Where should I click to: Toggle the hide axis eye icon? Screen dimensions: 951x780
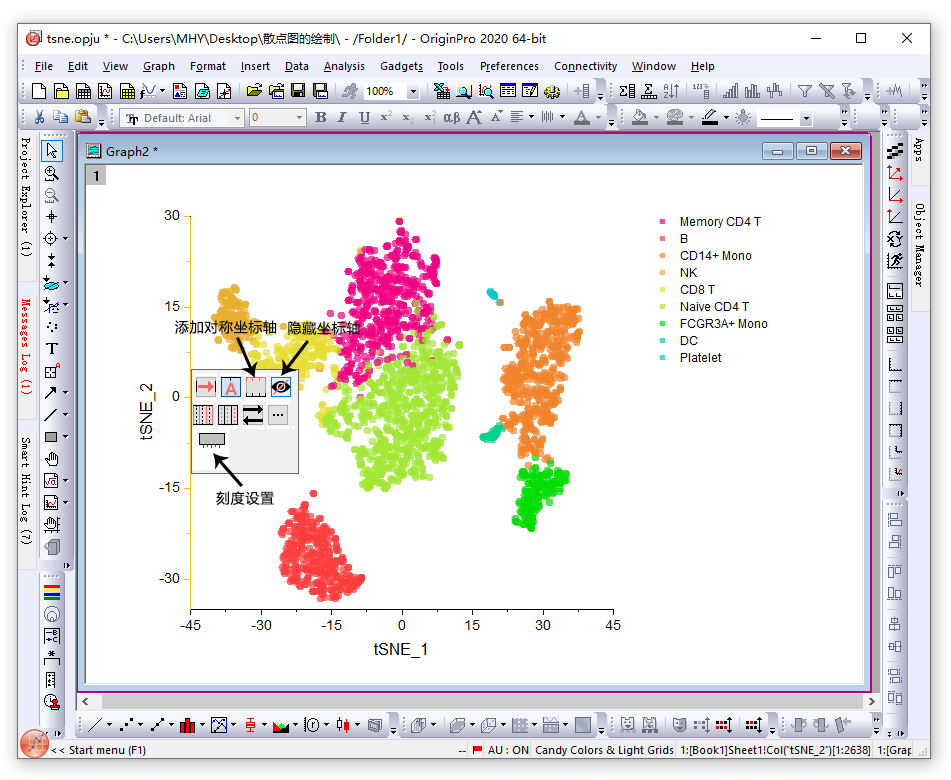pyautogui.click(x=281, y=386)
